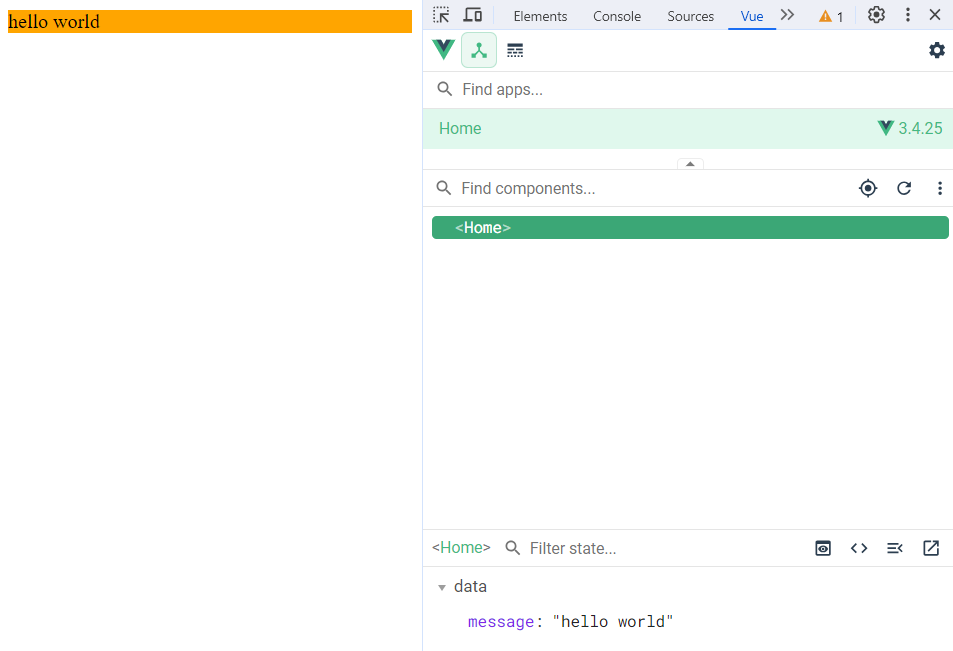Open the Console tab
Screen dimensions: 953x651
pyautogui.click(x=617, y=16)
